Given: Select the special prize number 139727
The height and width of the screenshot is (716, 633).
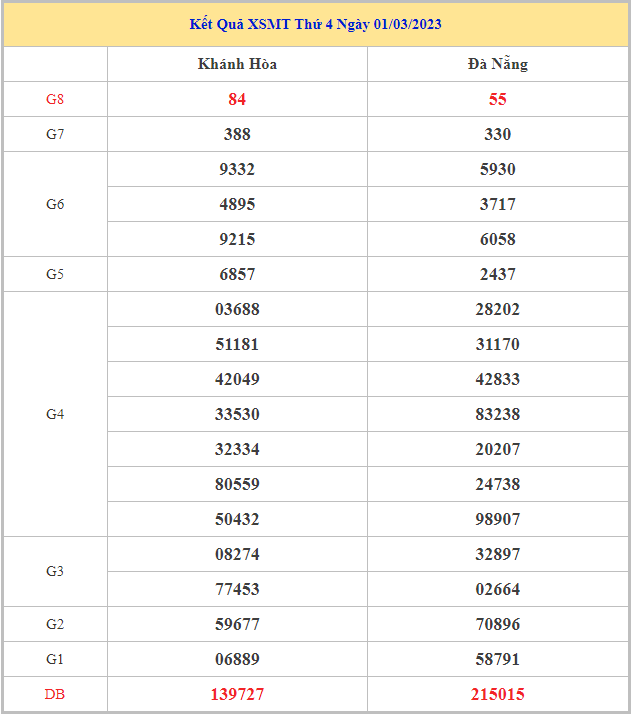Looking at the screenshot, I should click(x=237, y=694).
